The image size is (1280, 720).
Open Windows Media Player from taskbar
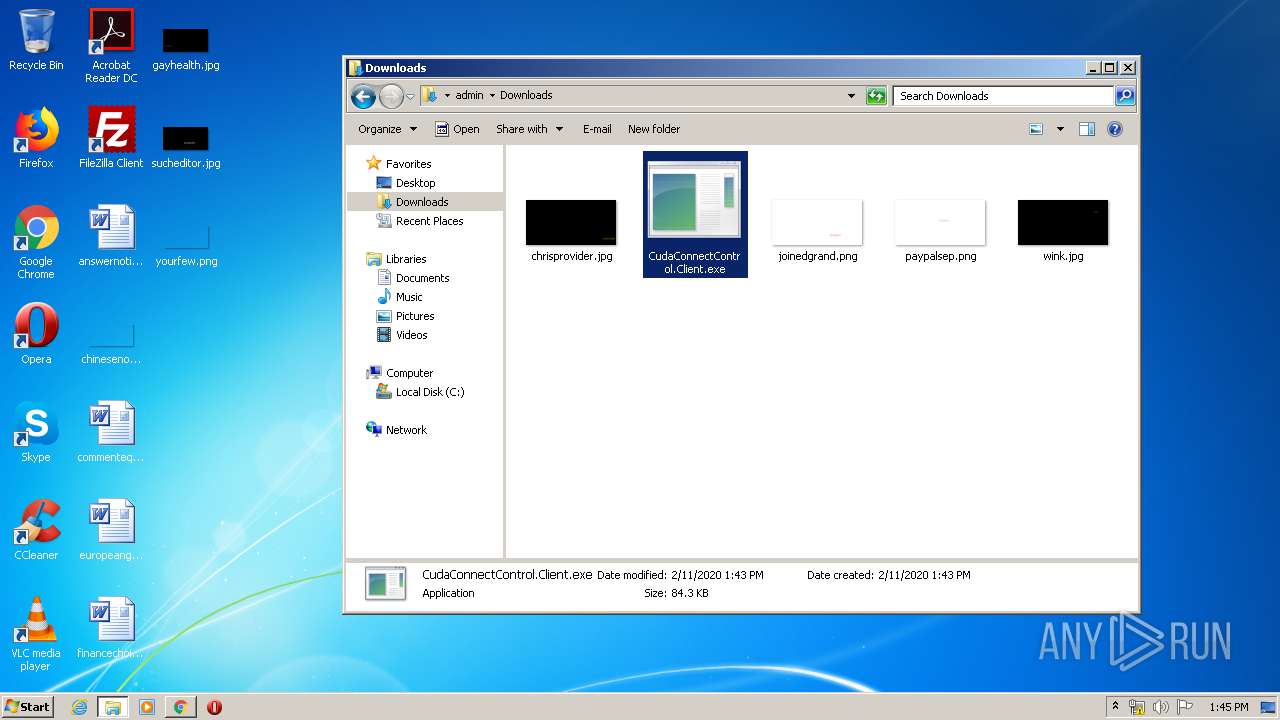[x=147, y=707]
